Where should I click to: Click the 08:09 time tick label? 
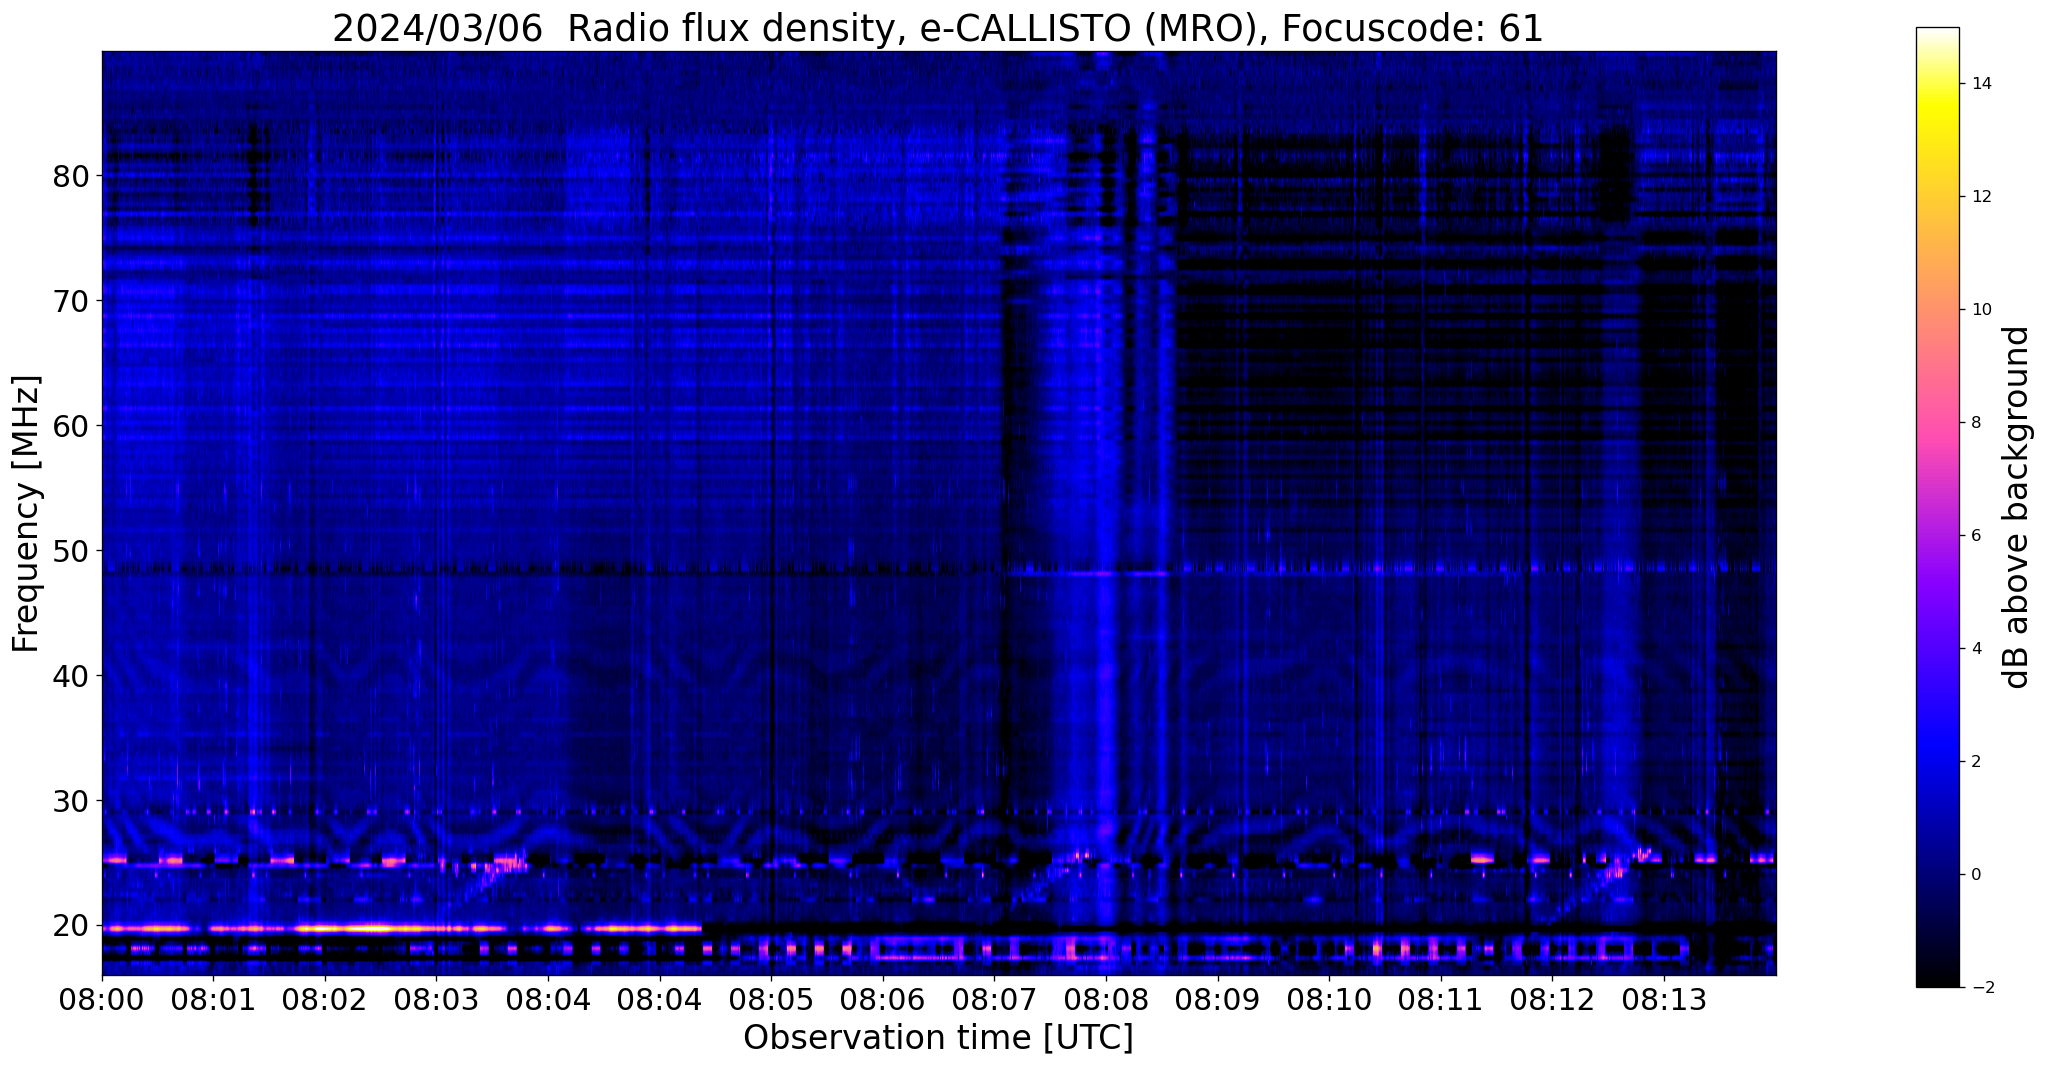point(1217,1000)
